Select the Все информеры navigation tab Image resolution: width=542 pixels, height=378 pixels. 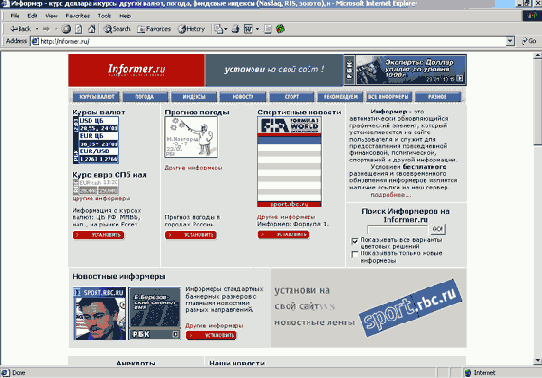389,97
